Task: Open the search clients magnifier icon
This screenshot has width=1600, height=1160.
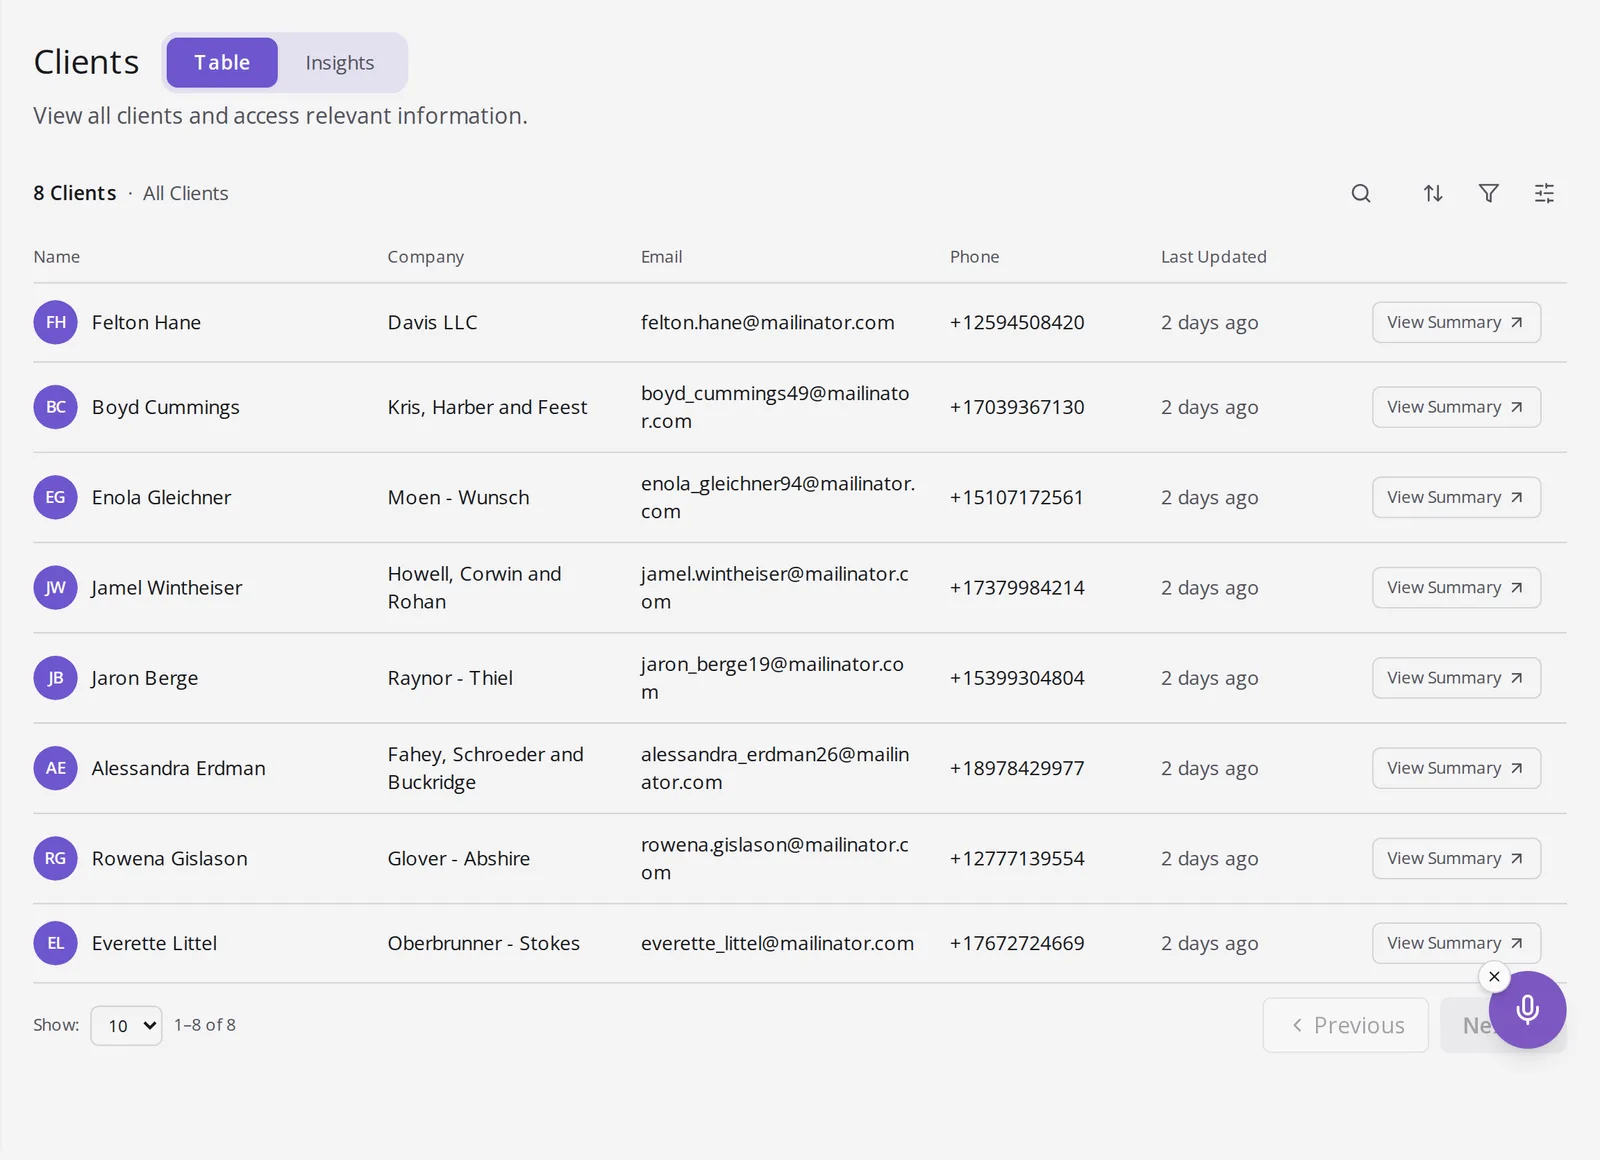Action: (x=1361, y=193)
